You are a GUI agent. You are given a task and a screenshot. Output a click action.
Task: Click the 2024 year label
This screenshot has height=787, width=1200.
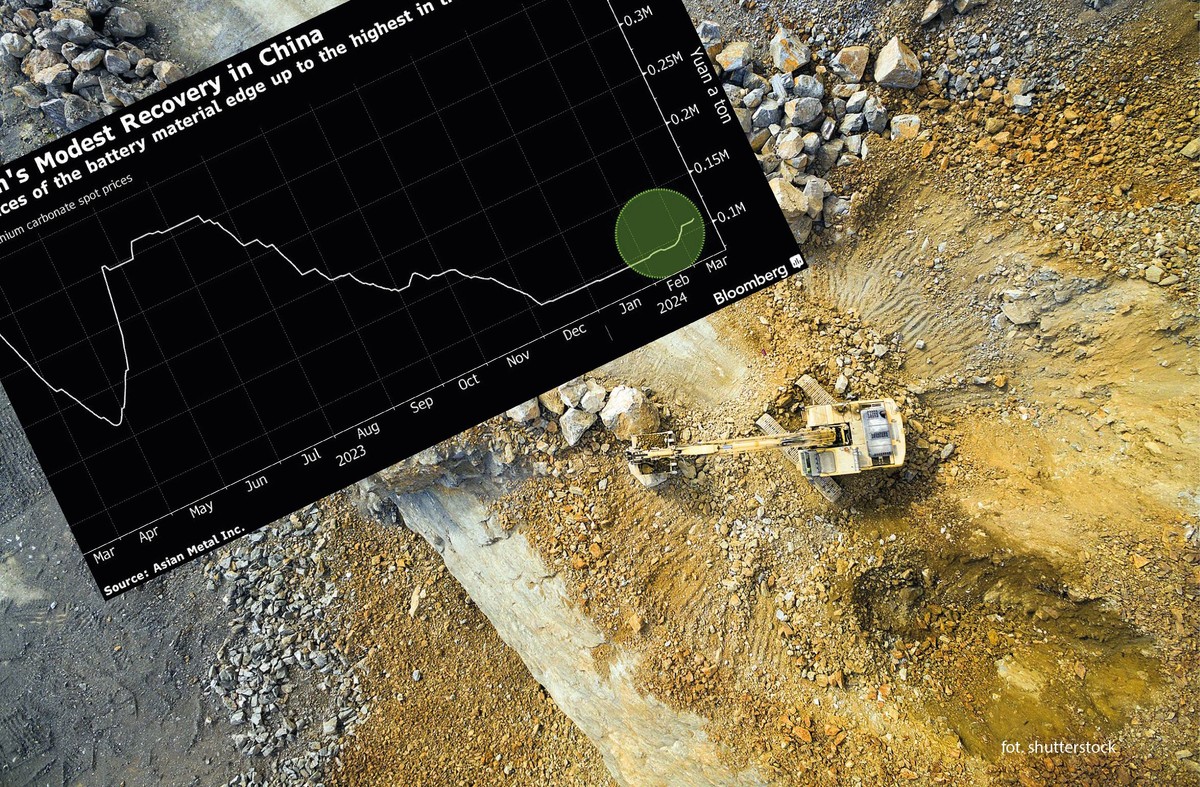pos(672,304)
